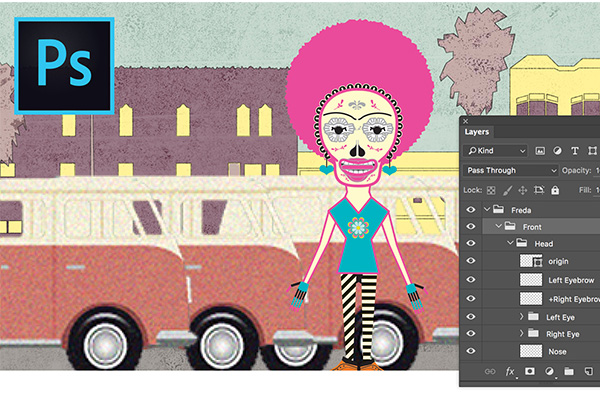The image size is (600, 395).
Task: Toggle visibility of Left Eyebrow layer
Action: pos(471,279)
